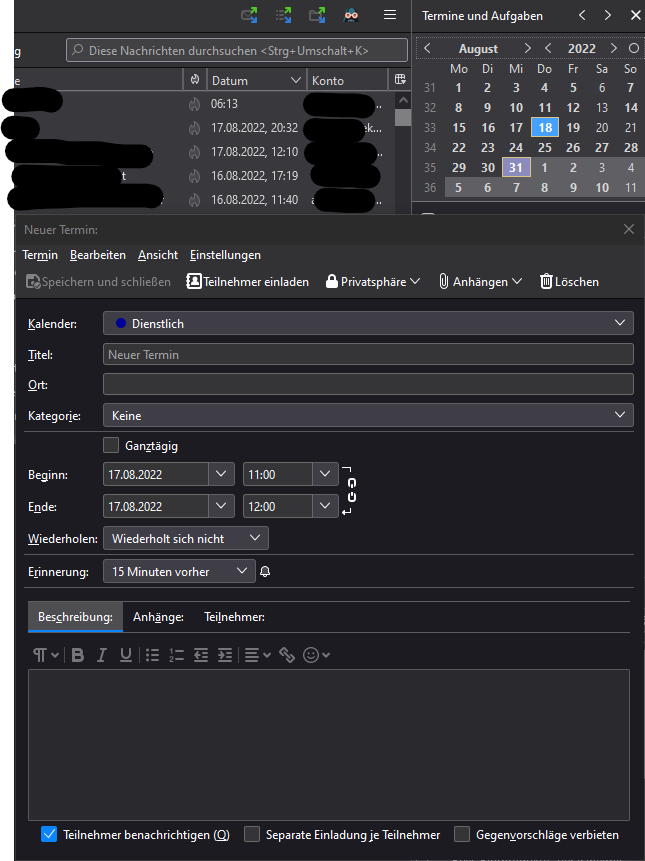Check Separate Einladung je Teilnehmer
The image size is (645, 861).
[x=252, y=834]
